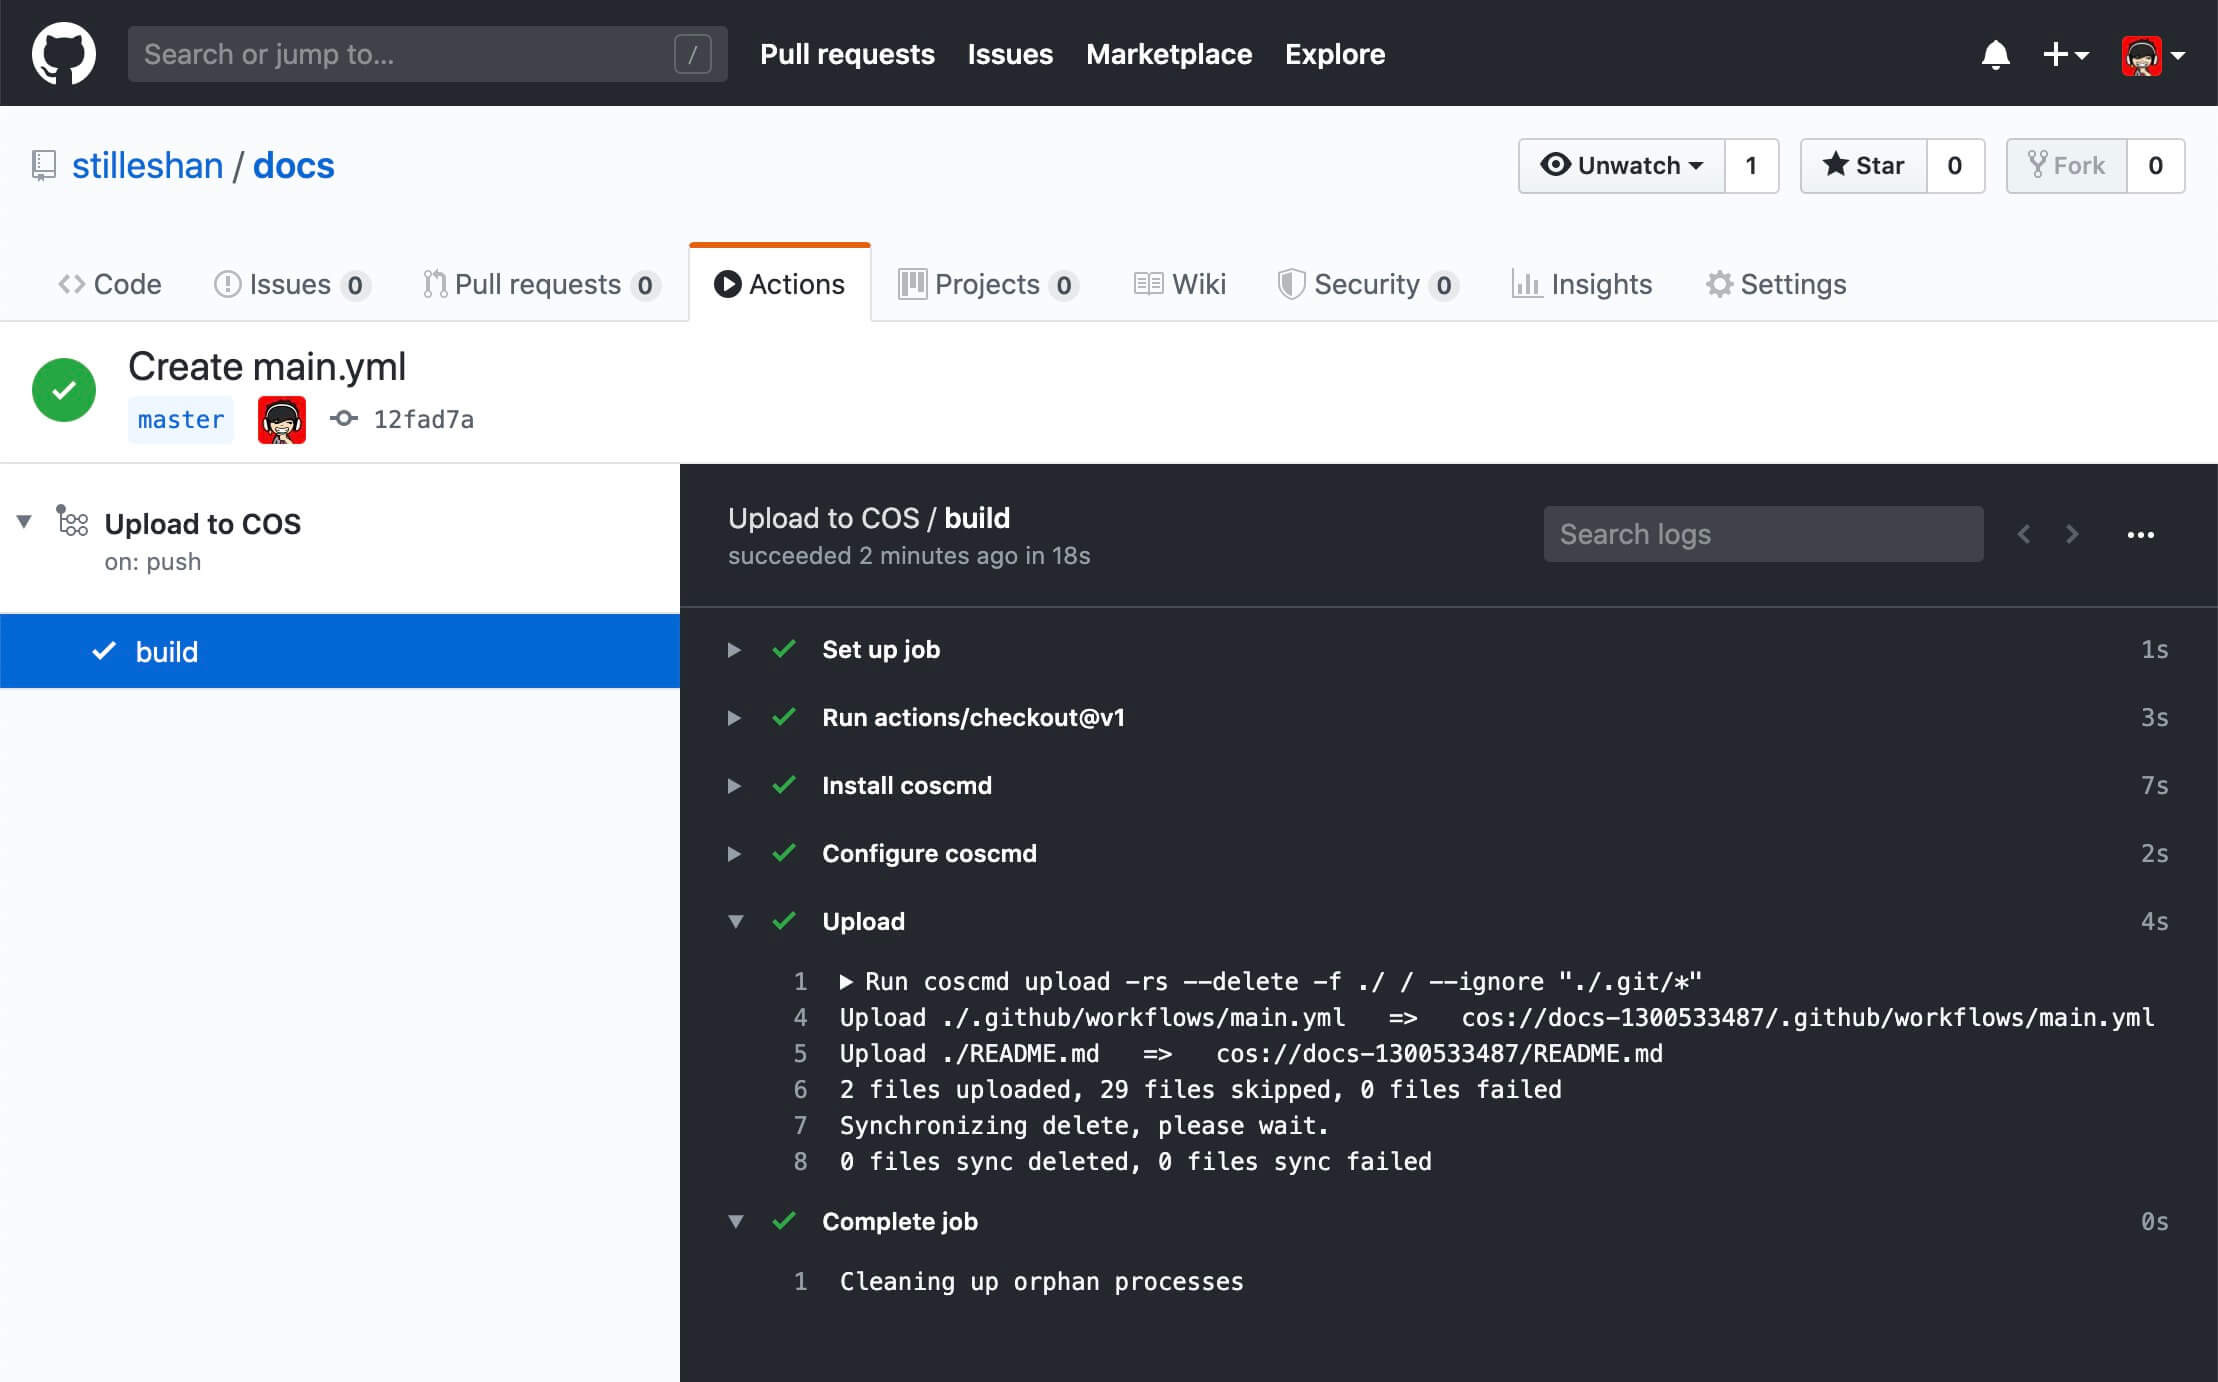Viewport: 2218px width, 1382px height.
Task: Switch to the Actions tab
Action: point(780,284)
